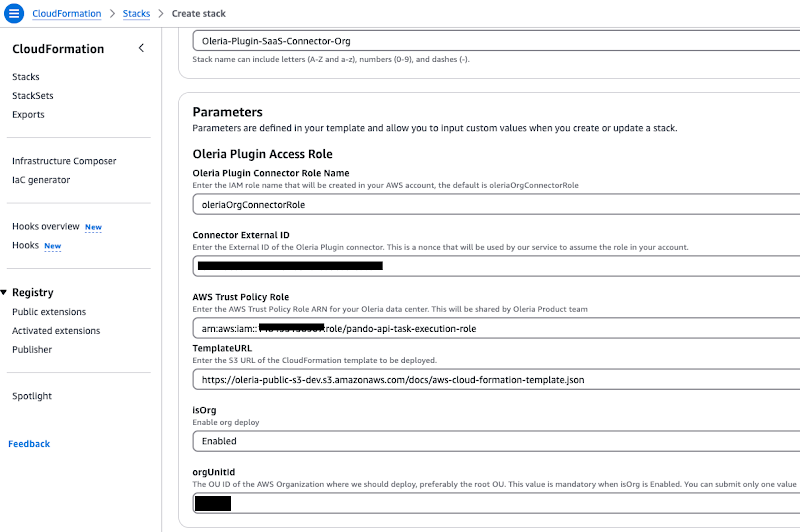Click the Feedback link
The height and width of the screenshot is (532, 800).
coord(29,444)
